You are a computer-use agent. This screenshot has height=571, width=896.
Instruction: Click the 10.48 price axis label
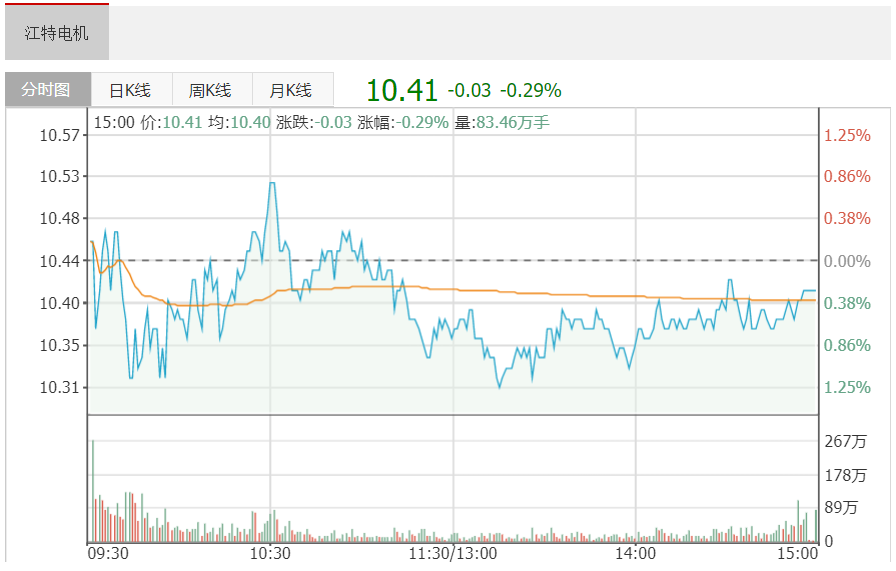59,218
